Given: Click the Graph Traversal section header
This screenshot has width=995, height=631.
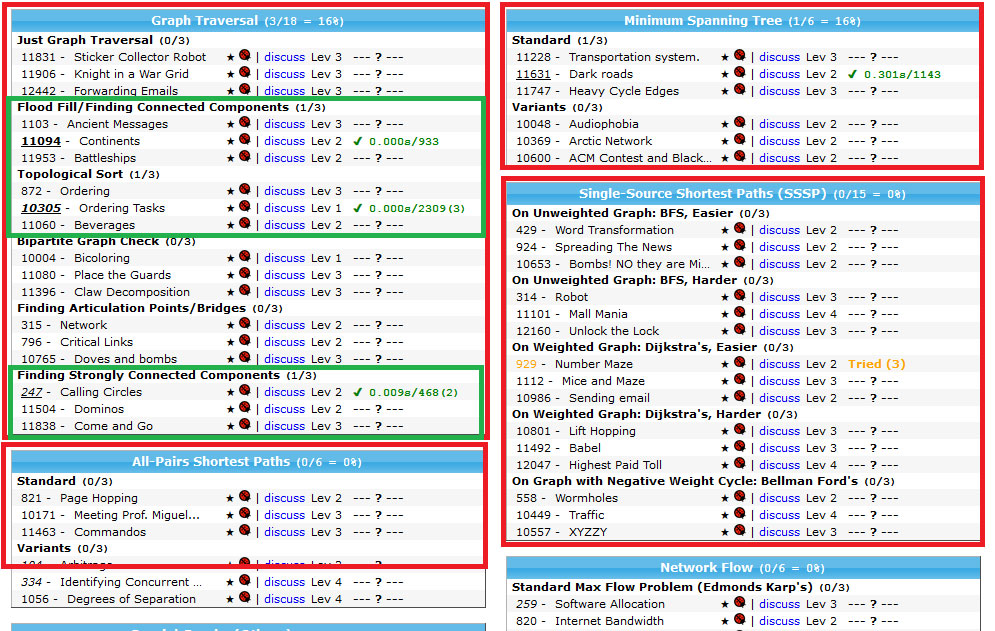Looking at the screenshot, I should pyautogui.click(x=247, y=21).
